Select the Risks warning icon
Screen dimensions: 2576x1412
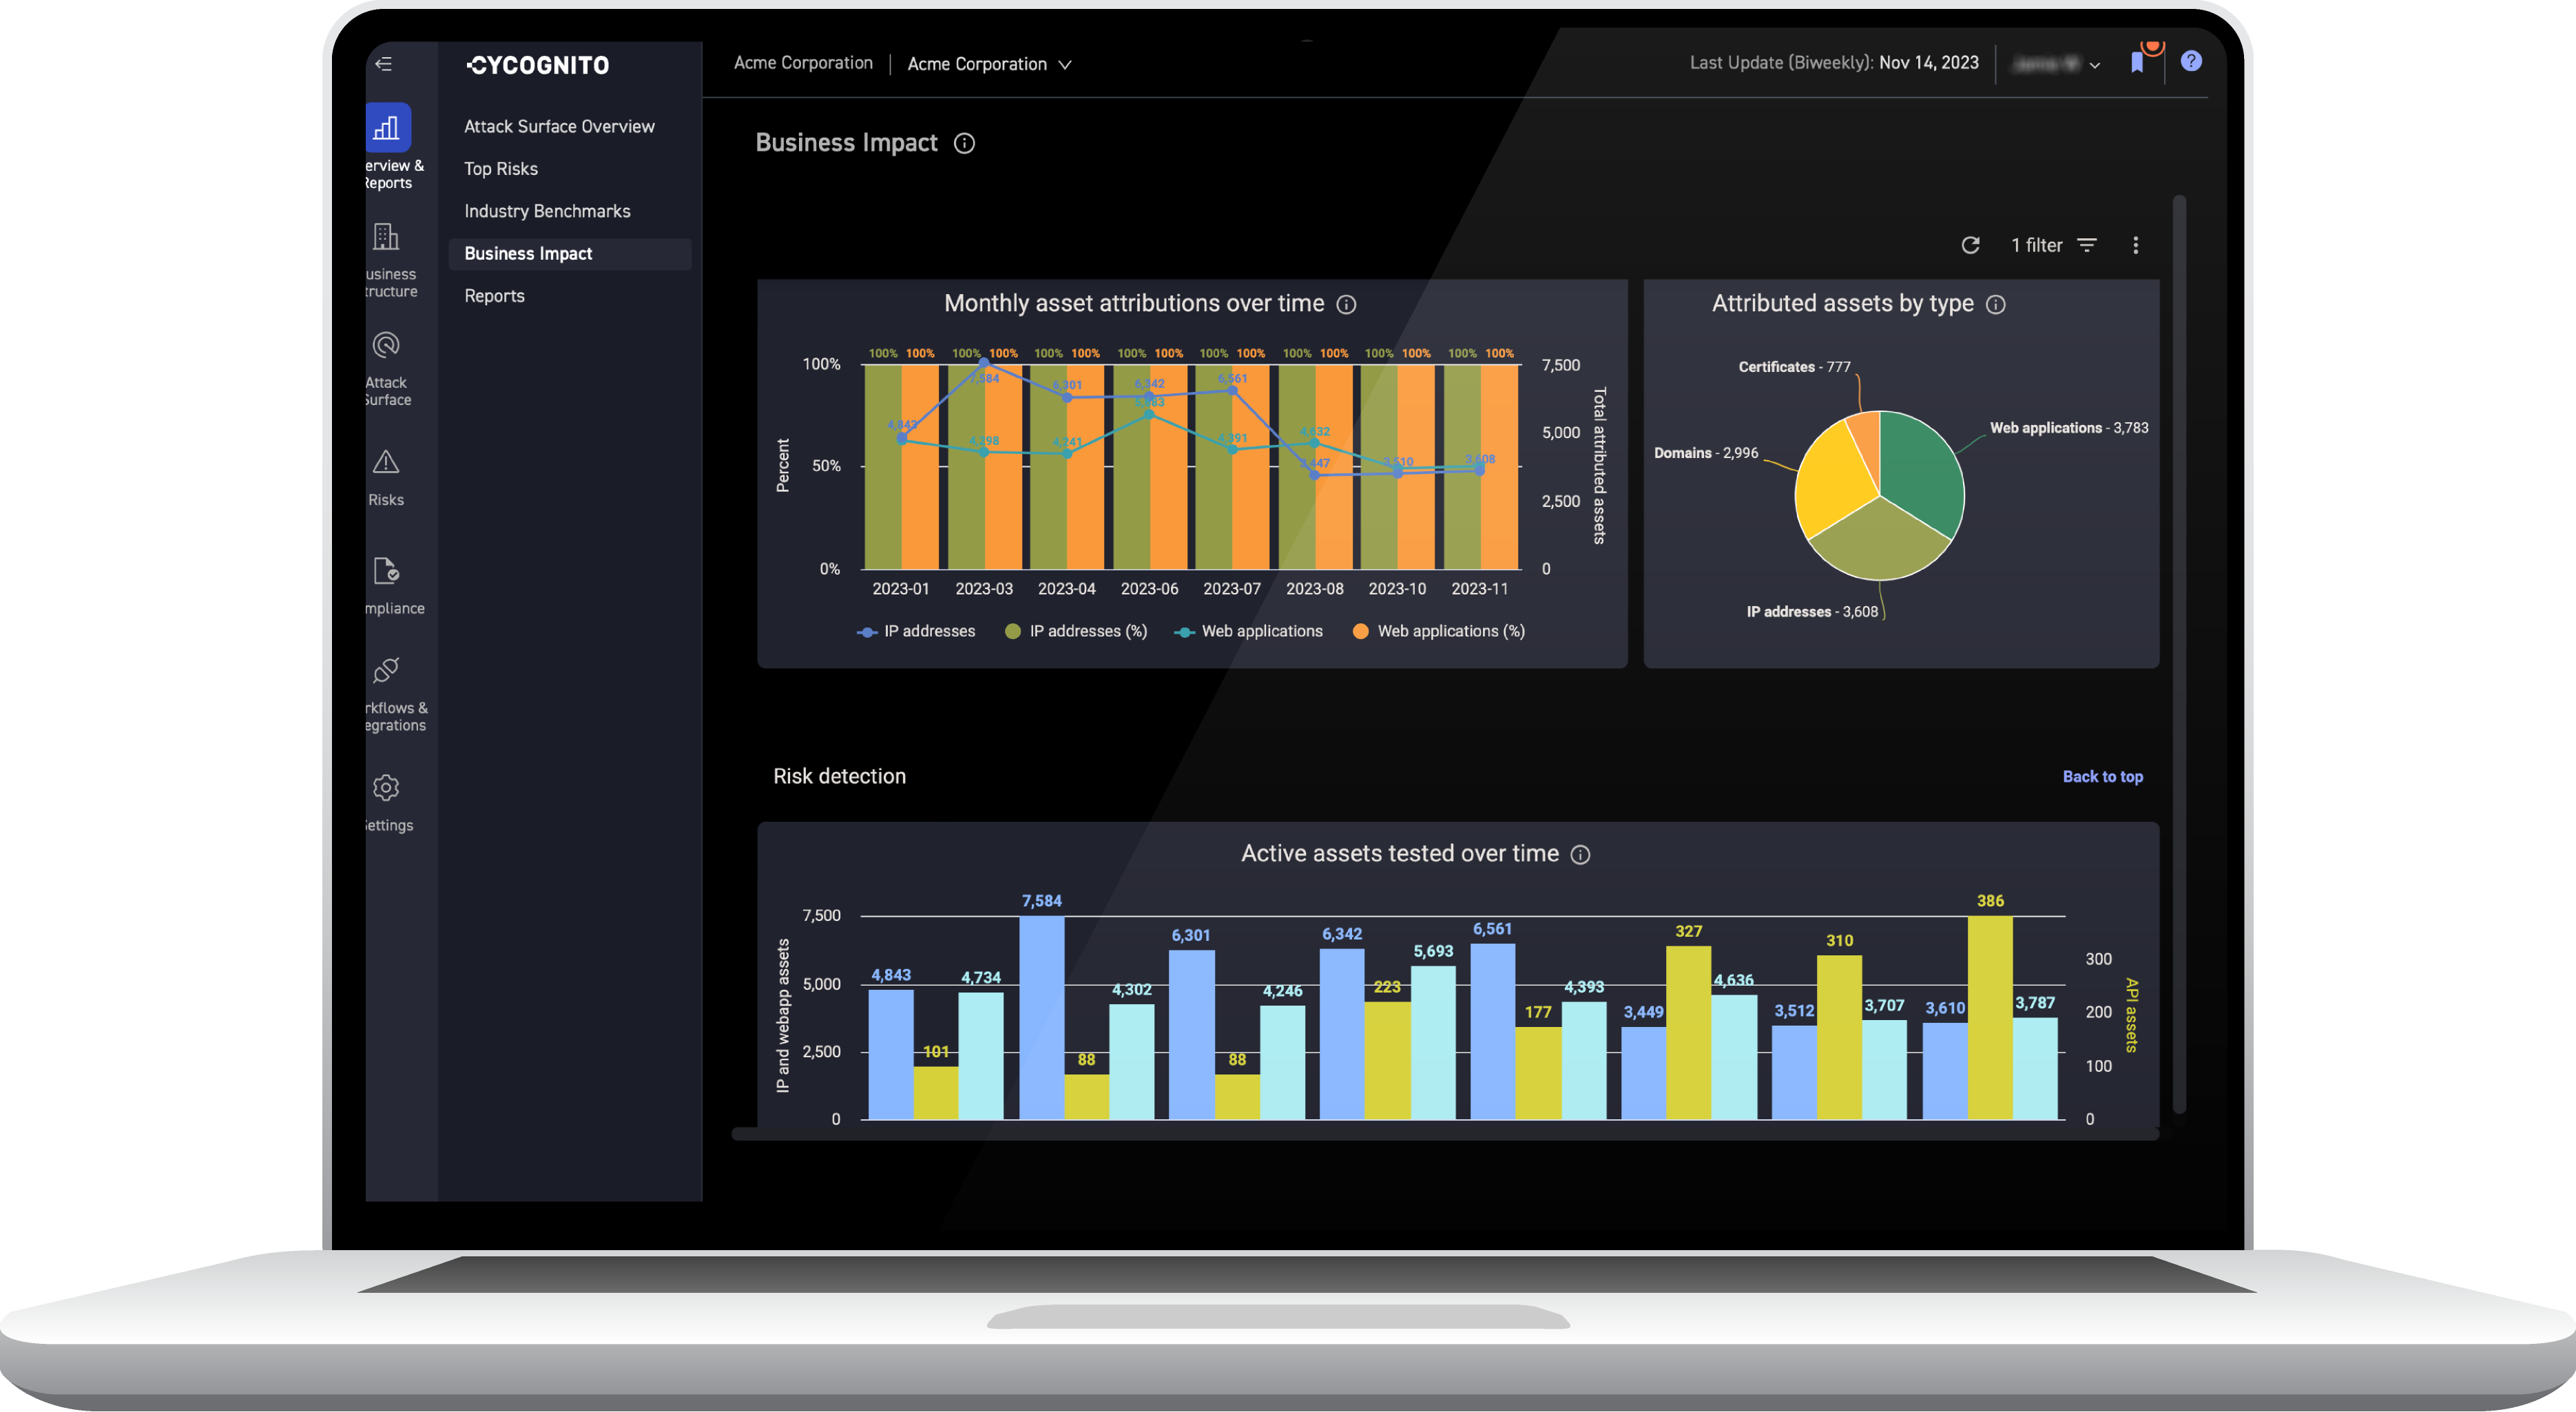coord(385,462)
